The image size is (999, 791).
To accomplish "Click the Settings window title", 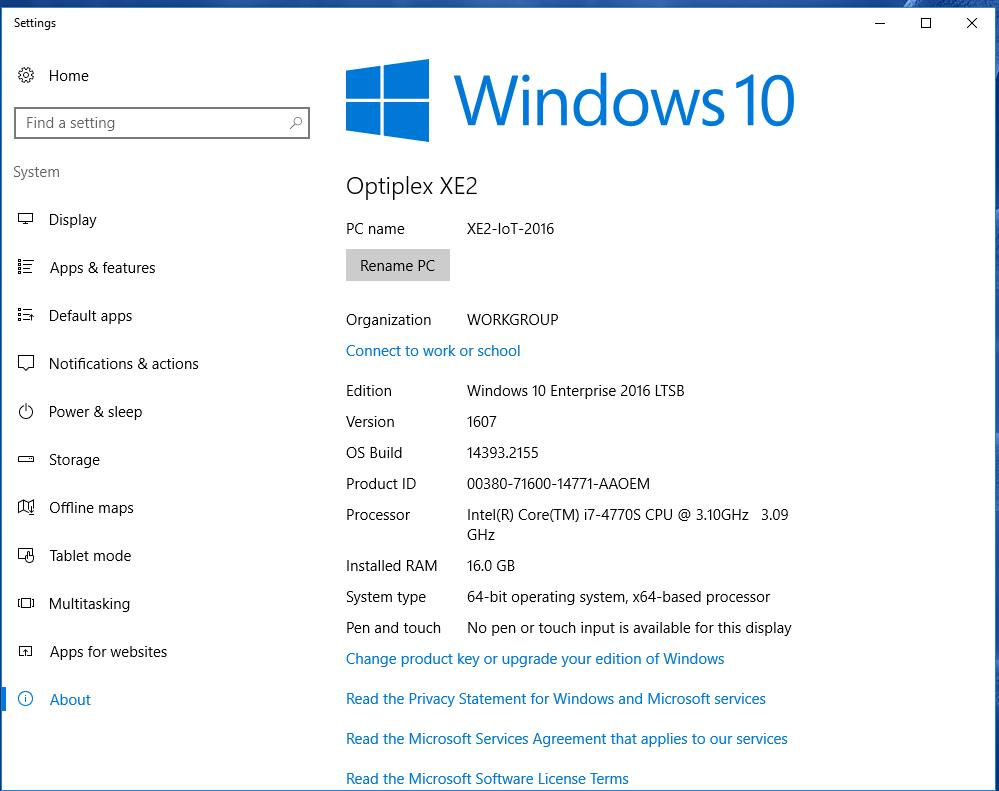I will [x=35, y=23].
